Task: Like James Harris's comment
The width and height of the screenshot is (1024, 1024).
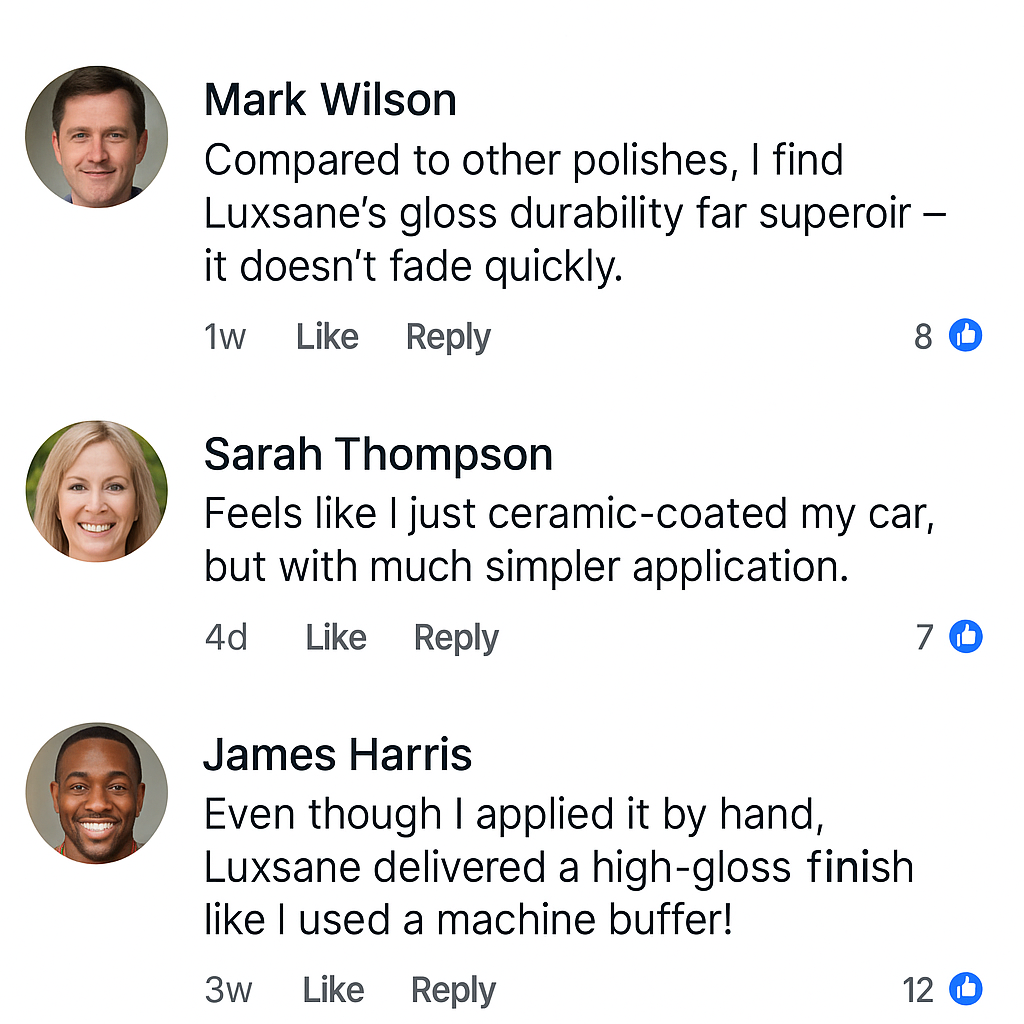Action: pos(333,990)
